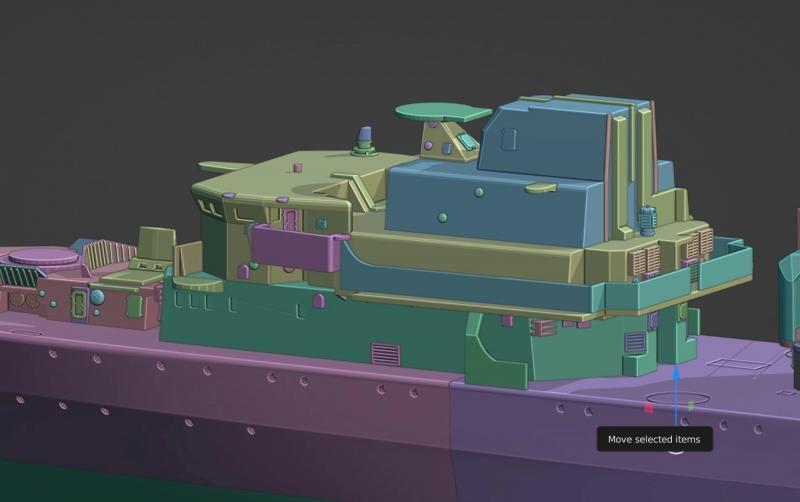Screen dimensions: 800x502
Task: Click the green Y-axis gizmo handle
Action: pyautogui.click(x=690, y=406)
